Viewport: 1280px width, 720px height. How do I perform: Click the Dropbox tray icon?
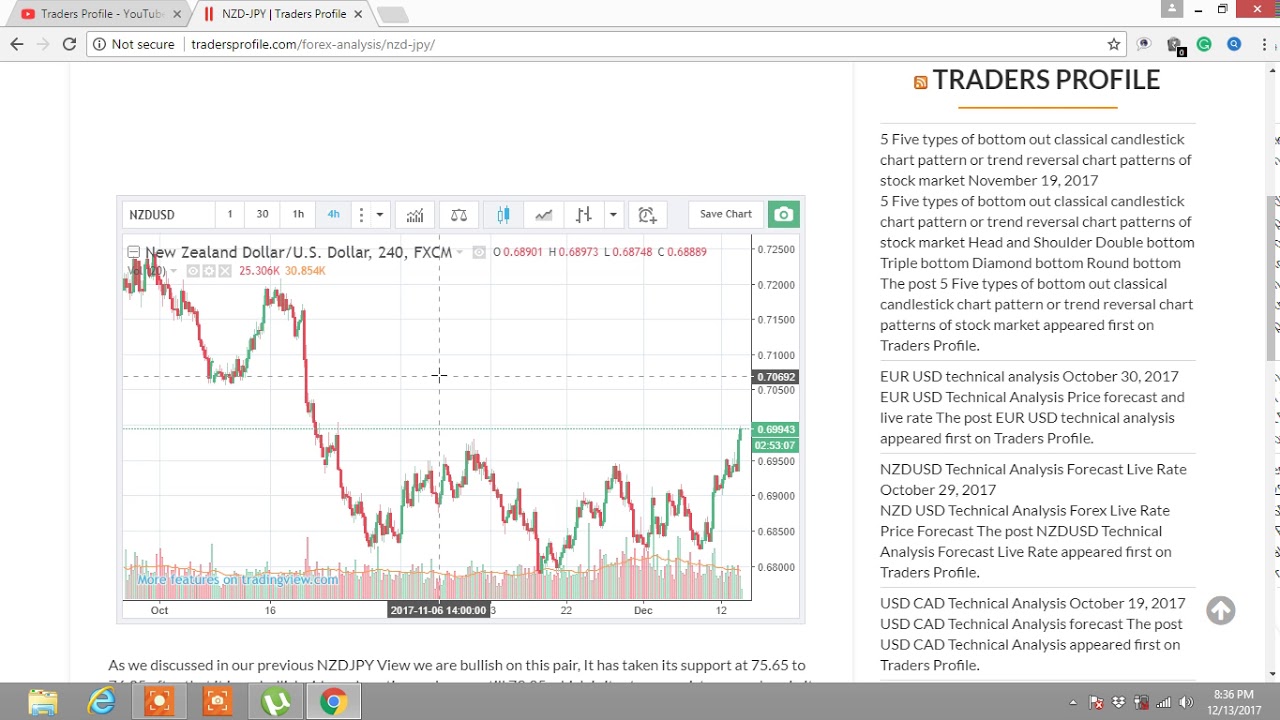pyautogui.click(x=1118, y=702)
